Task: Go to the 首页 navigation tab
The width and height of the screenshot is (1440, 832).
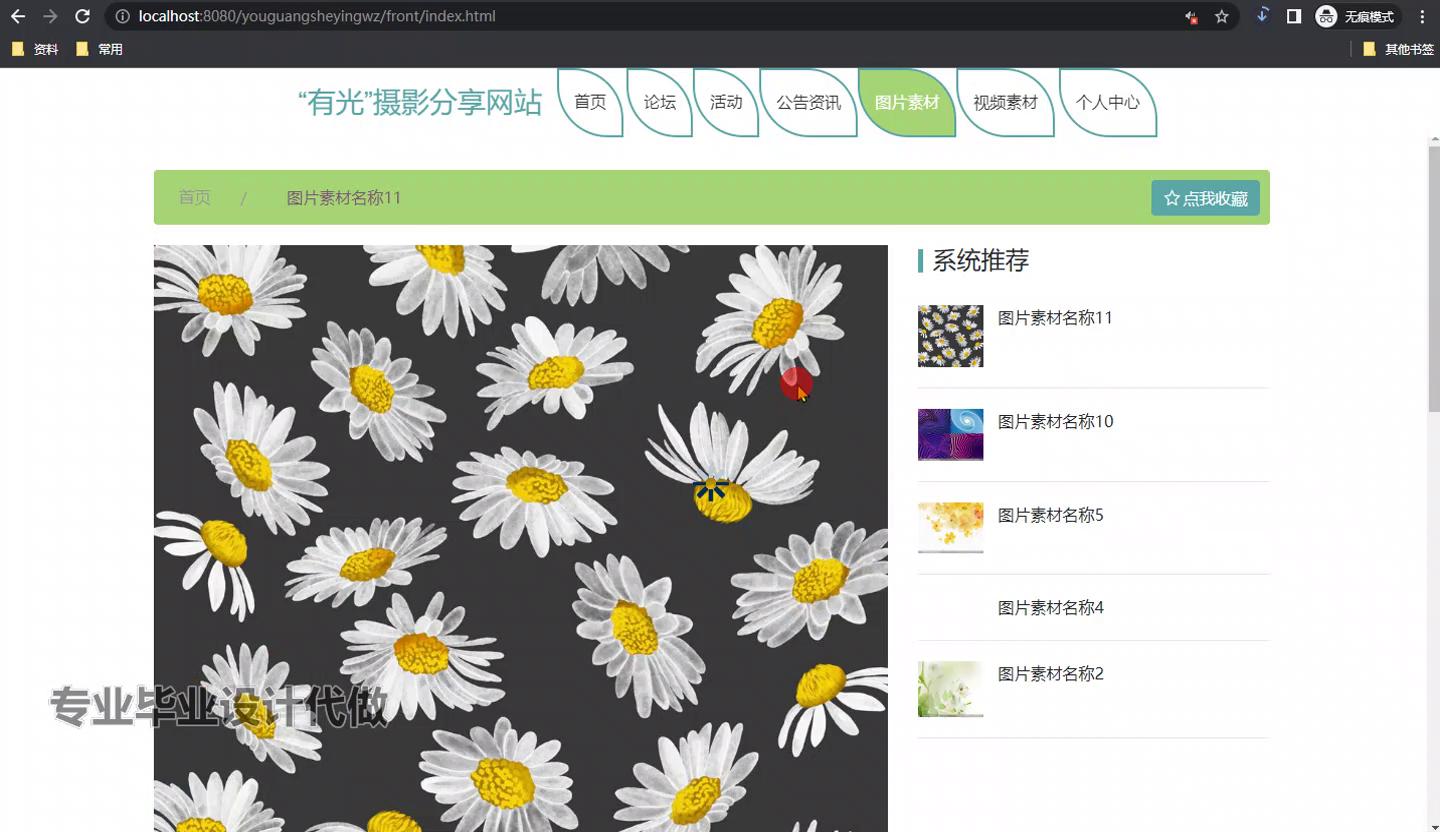Action: pyautogui.click(x=590, y=102)
